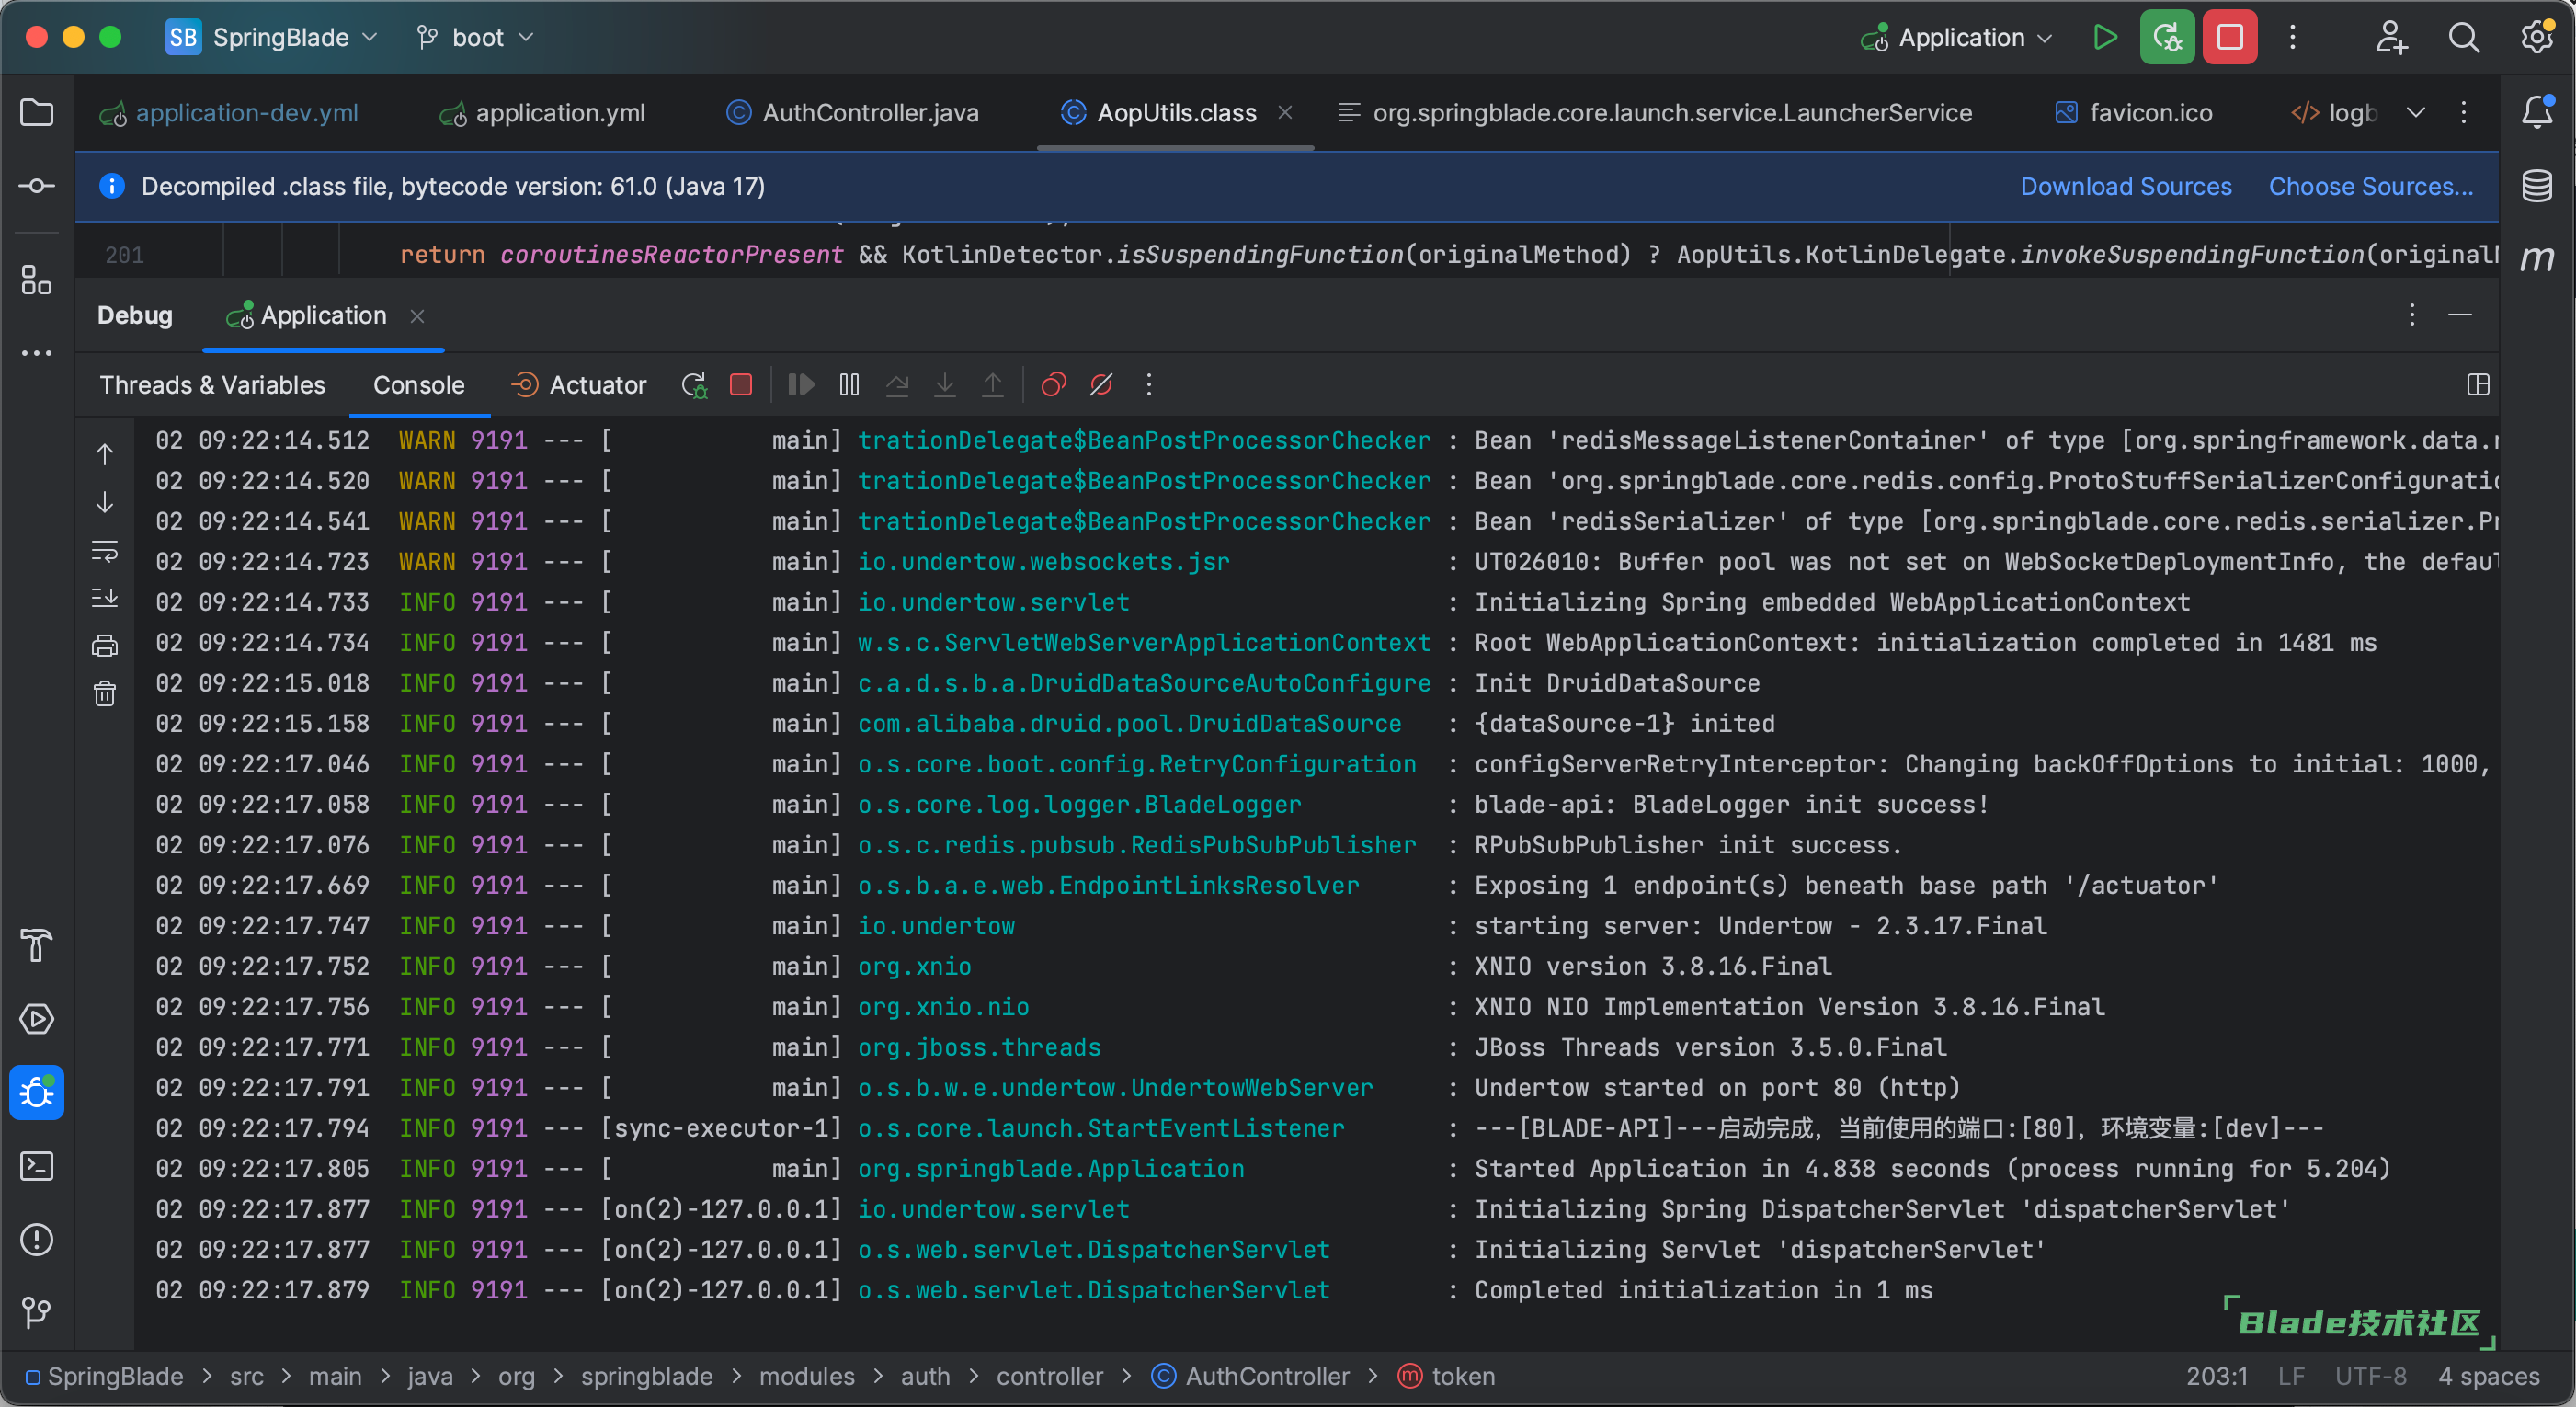
Task: Click LF line separator in status bar
Action: (x=2292, y=1377)
